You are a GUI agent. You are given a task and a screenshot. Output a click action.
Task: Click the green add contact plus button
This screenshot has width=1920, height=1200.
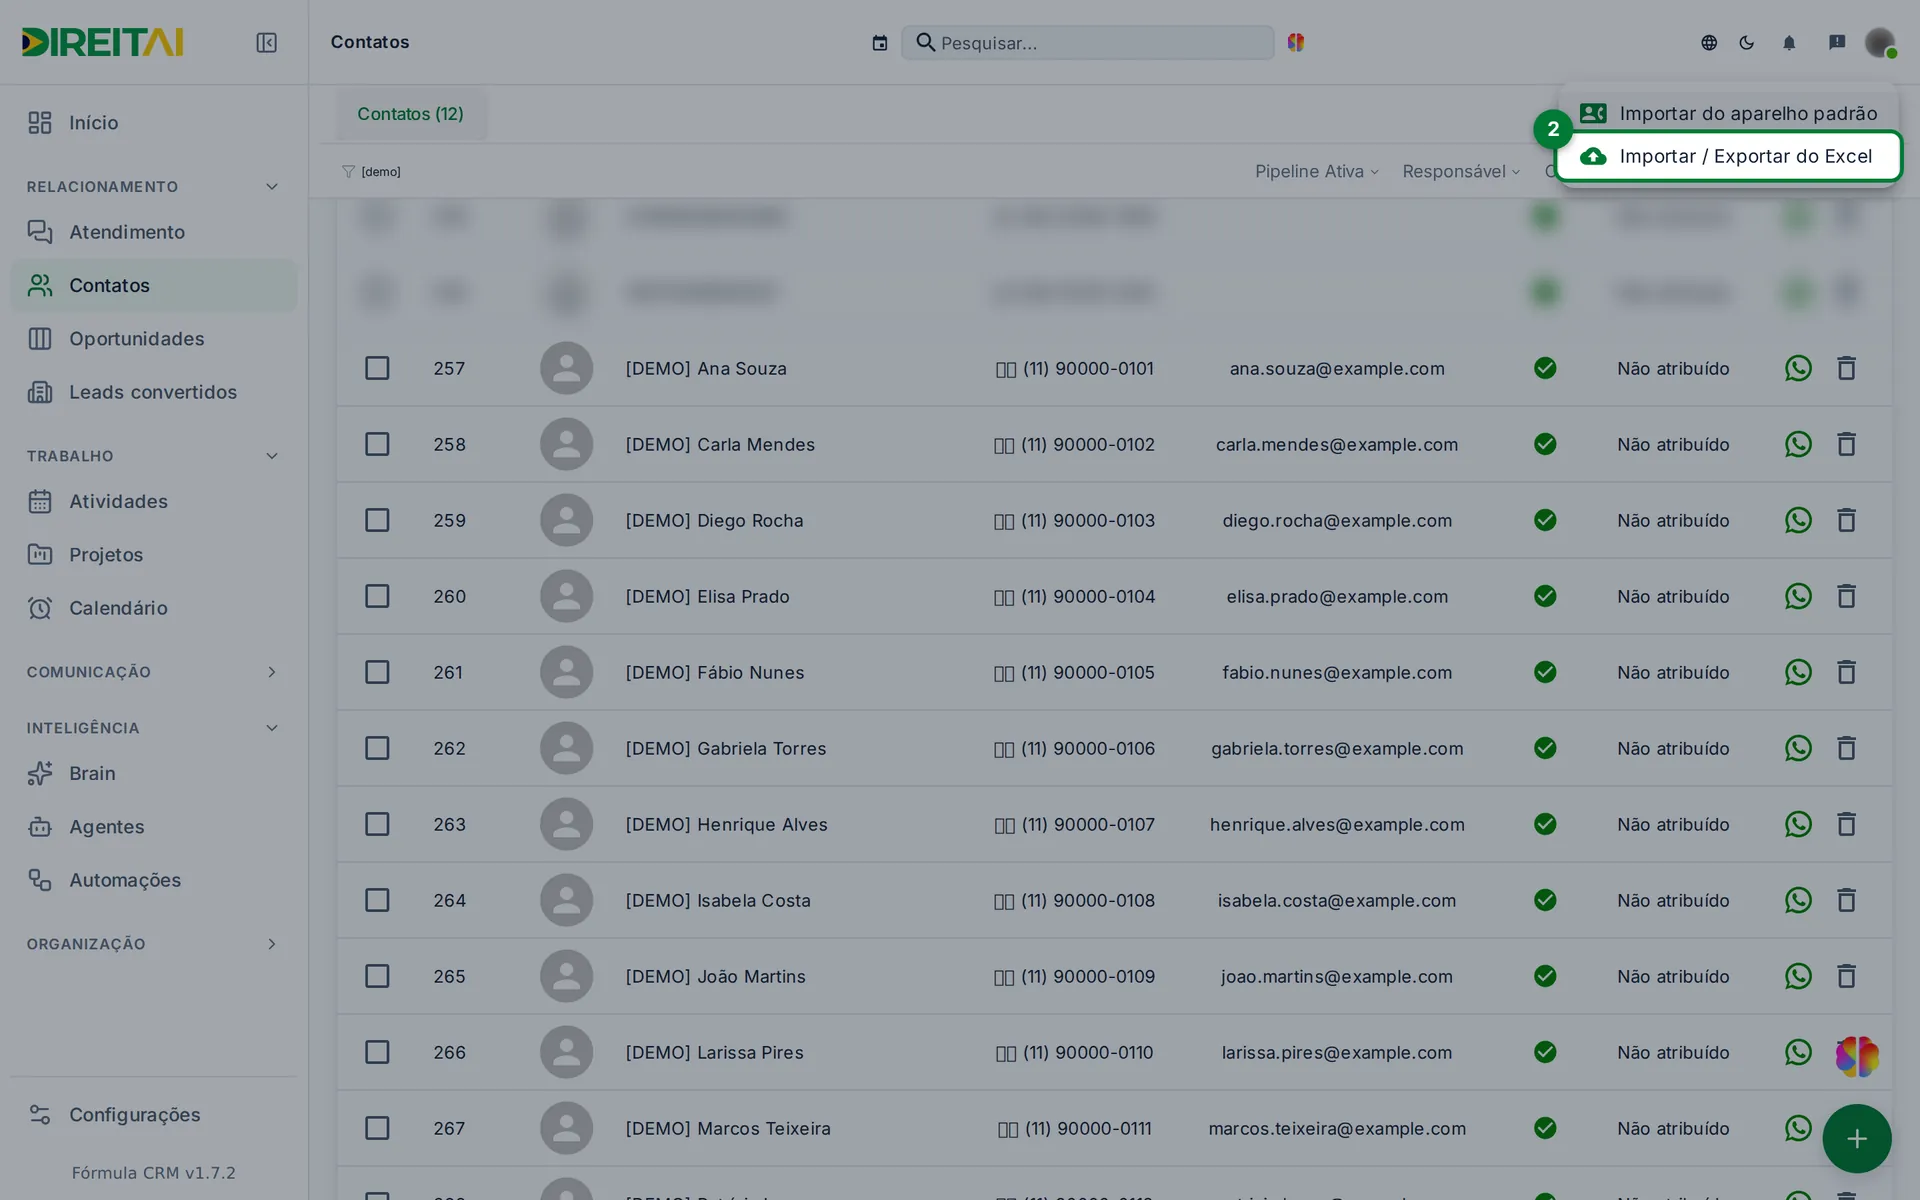[1857, 1138]
